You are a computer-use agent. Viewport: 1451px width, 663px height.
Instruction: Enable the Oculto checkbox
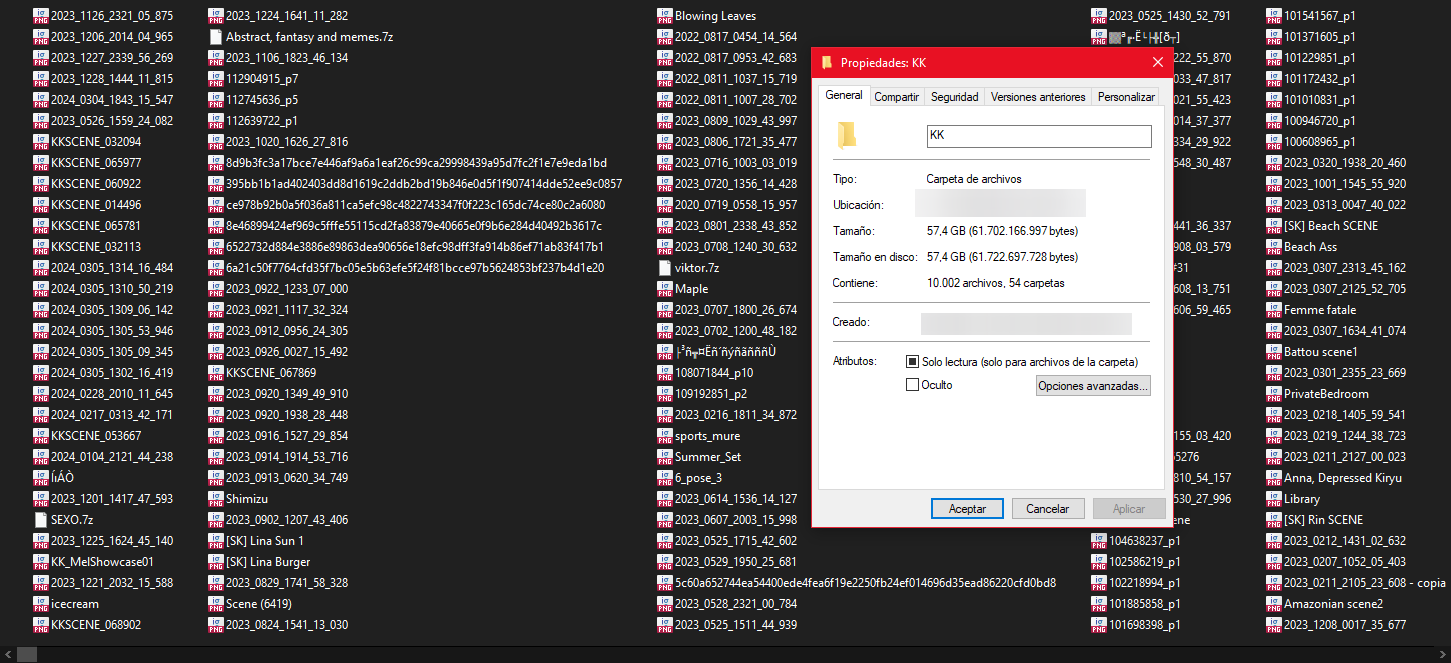pyautogui.click(x=912, y=385)
